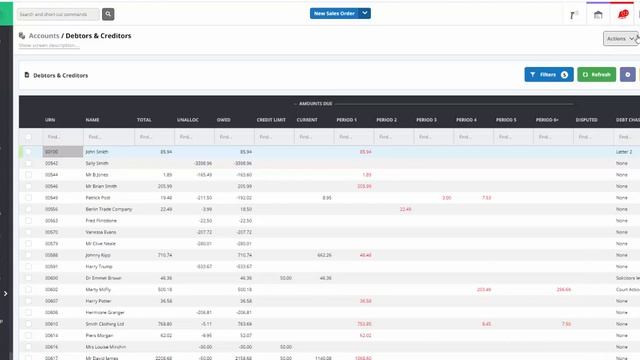
Task: Expand the left sidebar with chevron
Action: point(5,293)
